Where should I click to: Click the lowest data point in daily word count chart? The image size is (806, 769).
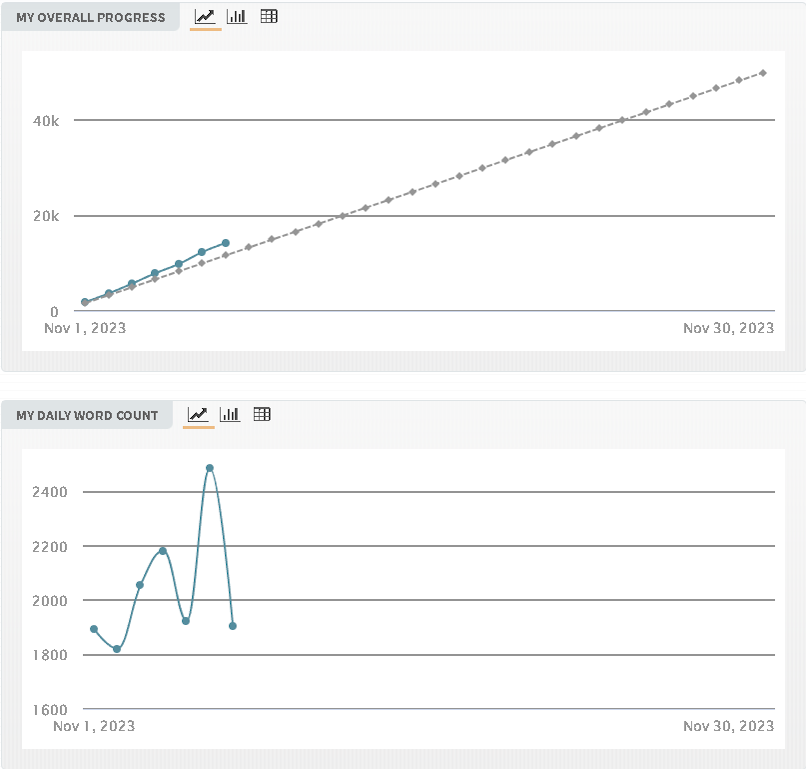(x=117, y=649)
